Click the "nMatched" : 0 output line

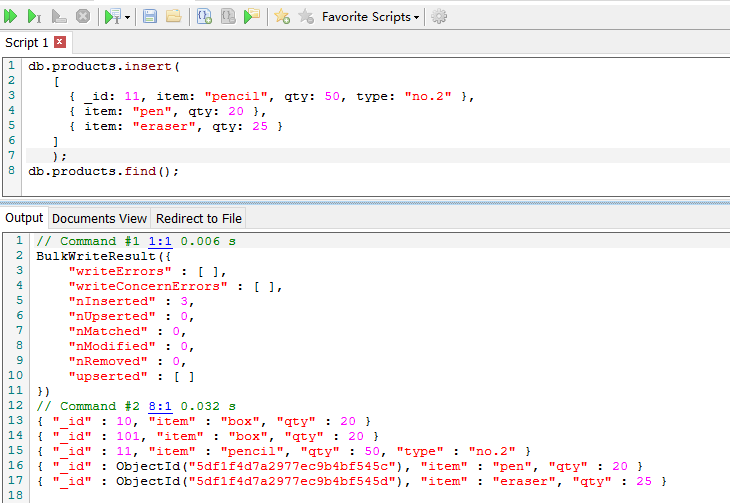[128, 331]
